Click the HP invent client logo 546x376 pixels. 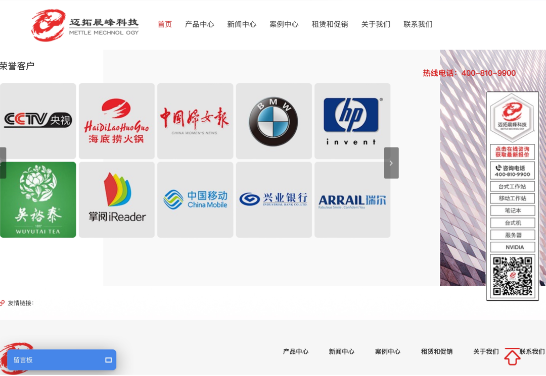point(352,121)
